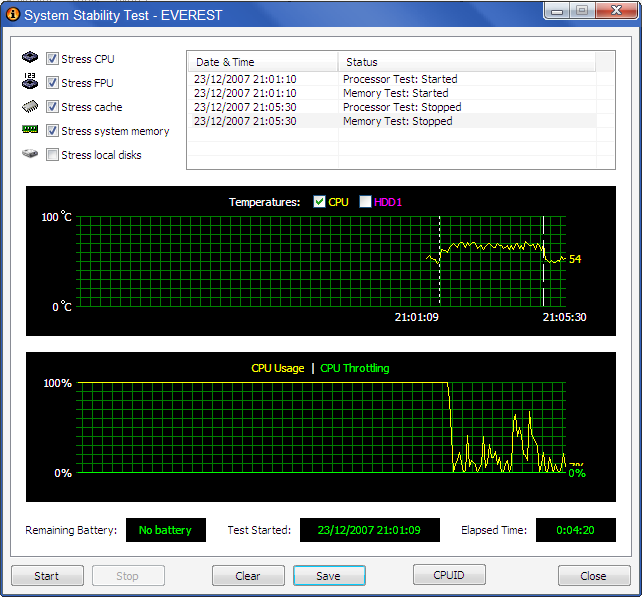Toggle the Stress system memory checkbox
This screenshot has height=597, width=642.
[52, 131]
